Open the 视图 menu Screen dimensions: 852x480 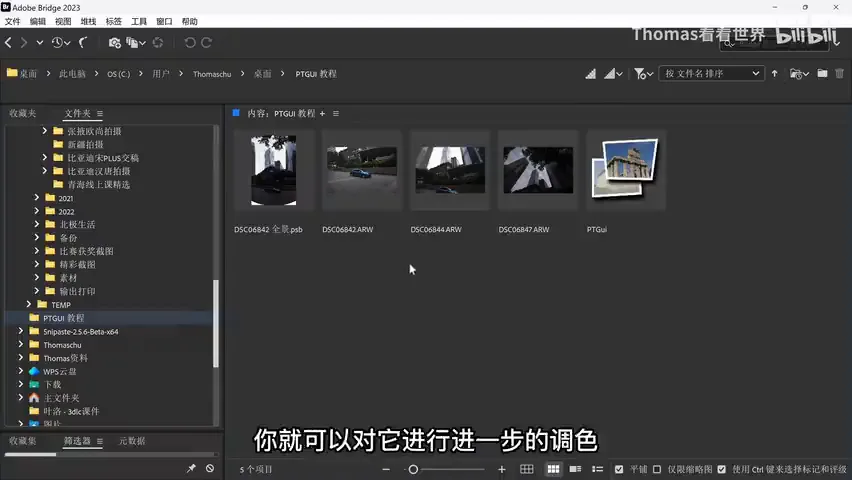[63, 21]
